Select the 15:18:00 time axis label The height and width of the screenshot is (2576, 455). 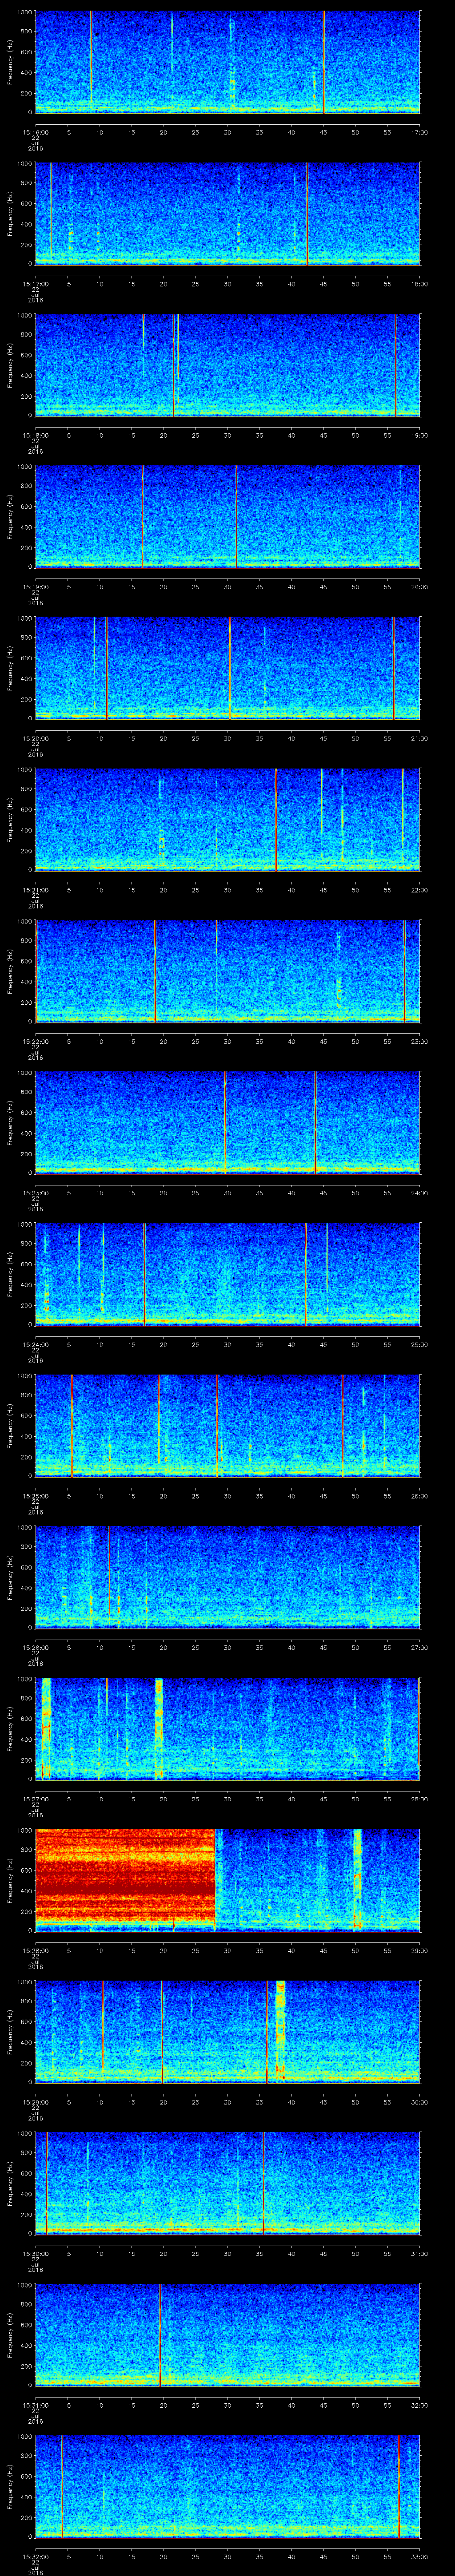(36, 435)
